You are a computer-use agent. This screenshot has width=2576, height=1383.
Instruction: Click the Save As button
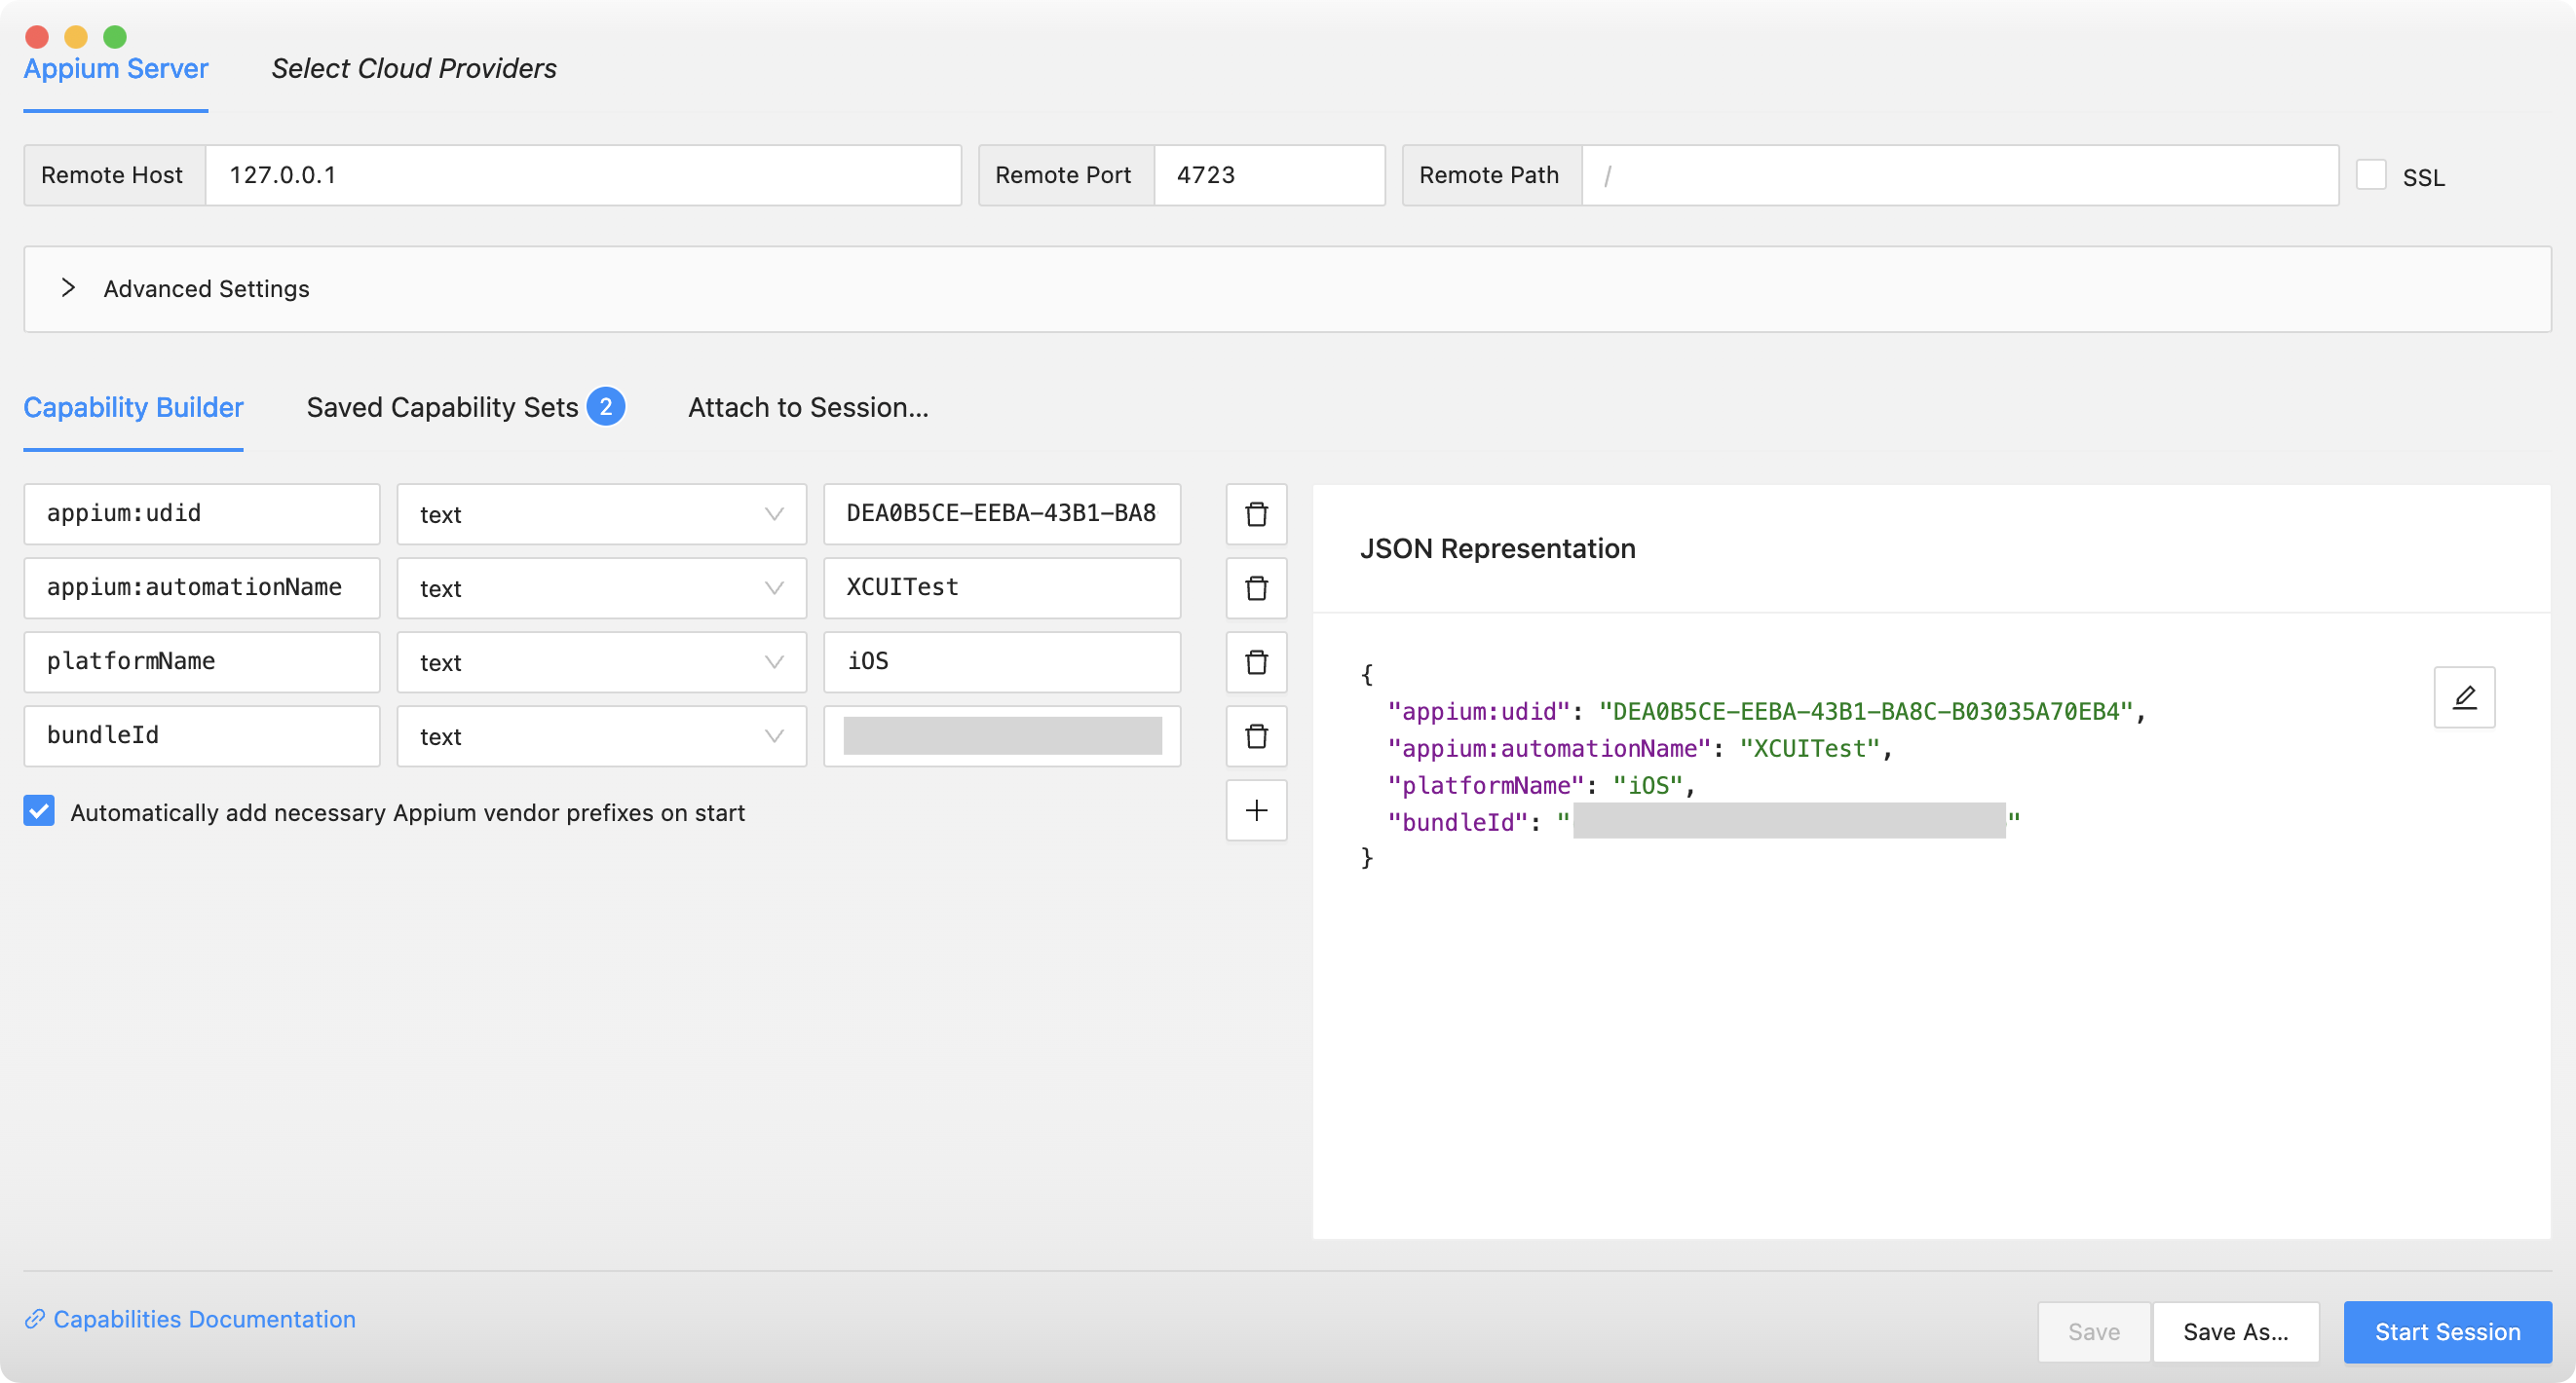point(2235,1332)
